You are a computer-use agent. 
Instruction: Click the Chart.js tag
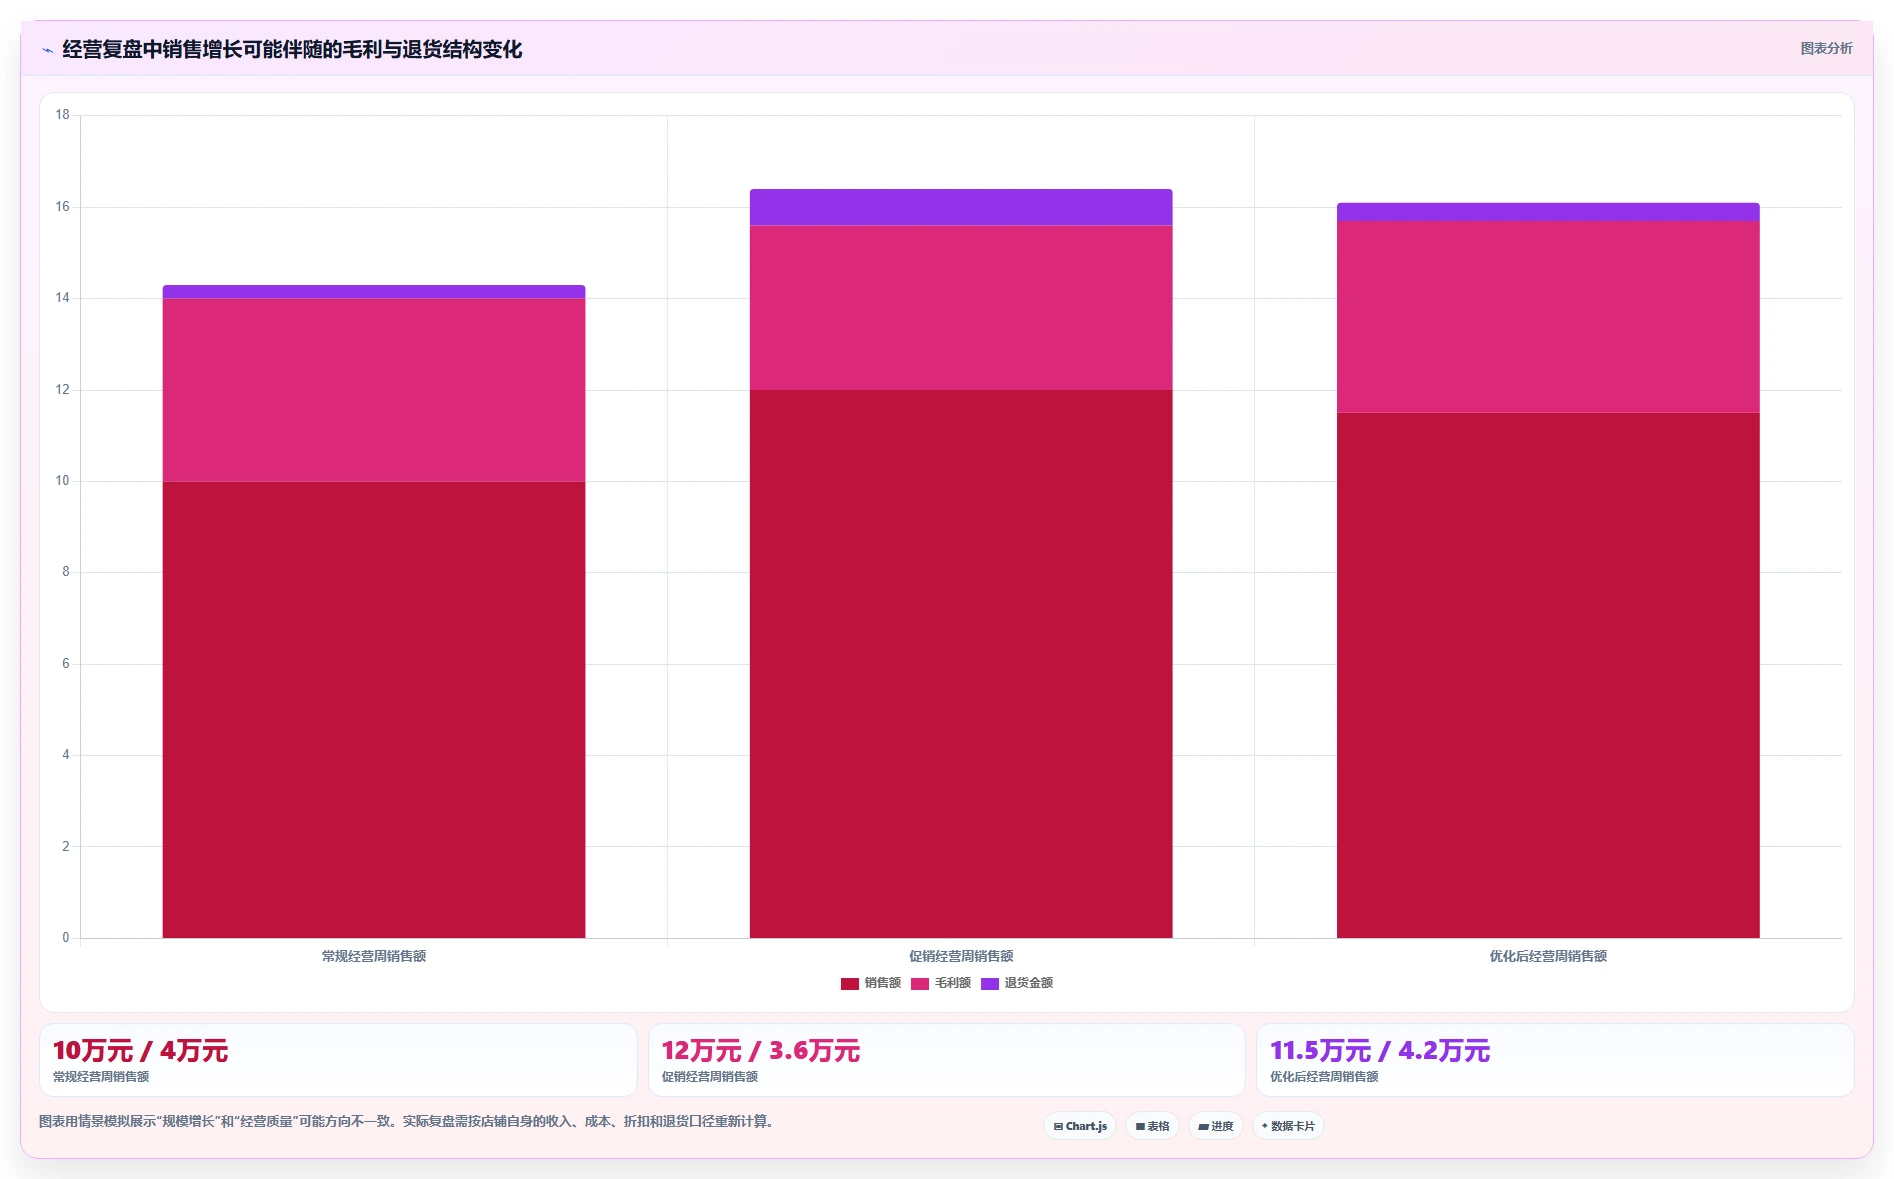tap(1080, 1126)
